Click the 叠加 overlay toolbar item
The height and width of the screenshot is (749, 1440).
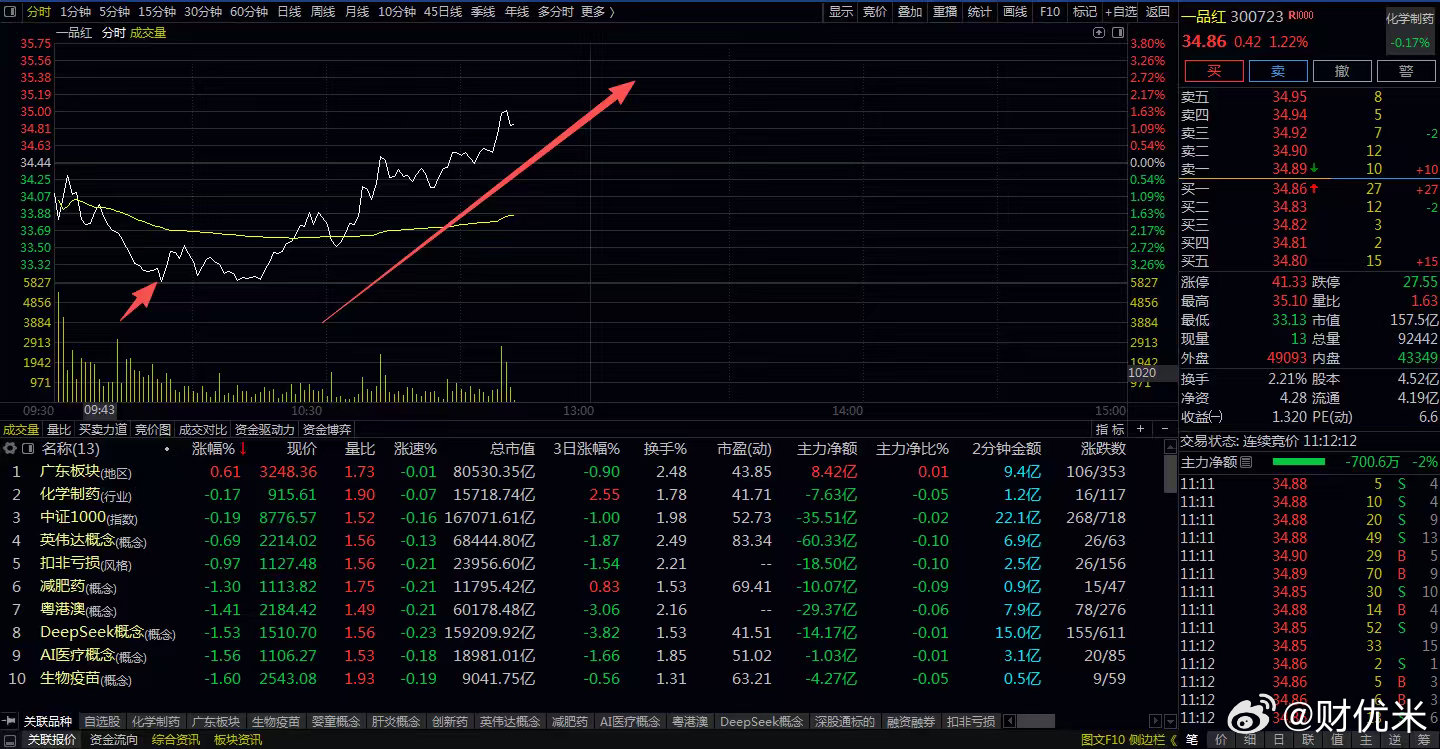pyautogui.click(x=910, y=12)
